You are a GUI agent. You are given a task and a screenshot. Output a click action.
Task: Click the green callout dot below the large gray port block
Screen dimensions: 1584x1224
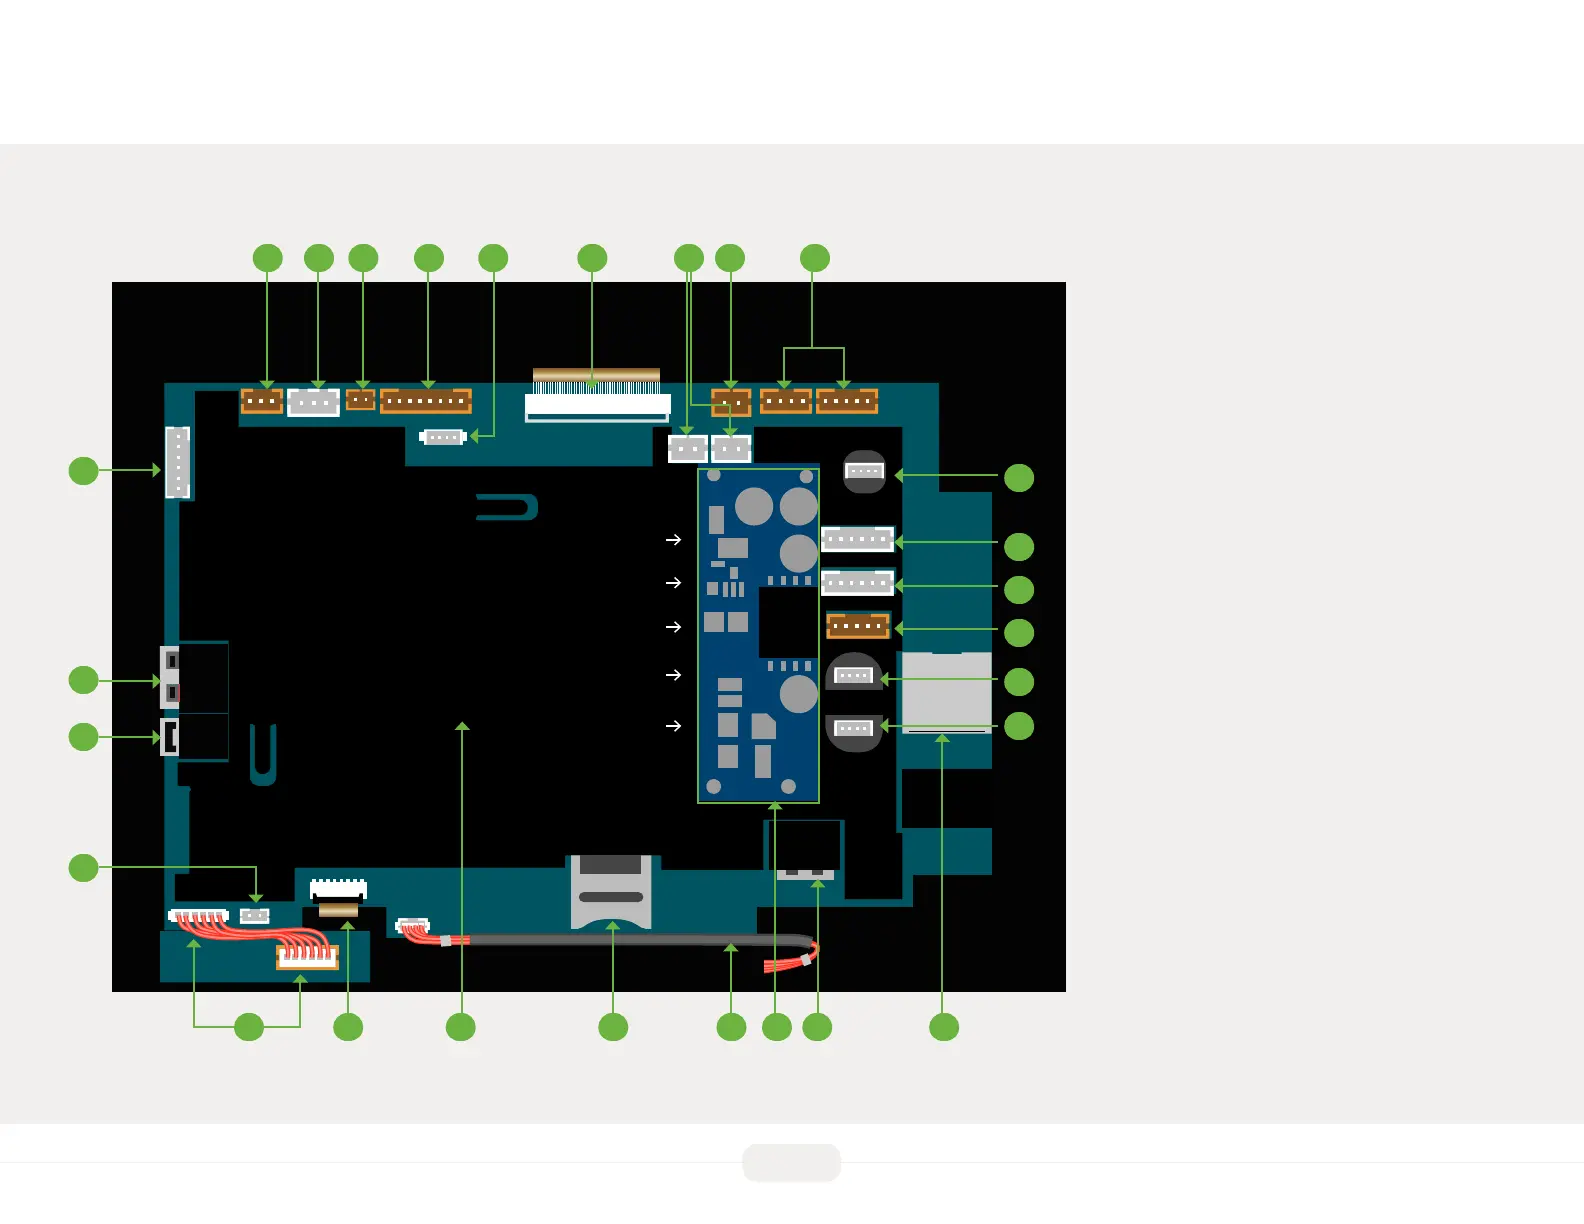[x=944, y=1027]
